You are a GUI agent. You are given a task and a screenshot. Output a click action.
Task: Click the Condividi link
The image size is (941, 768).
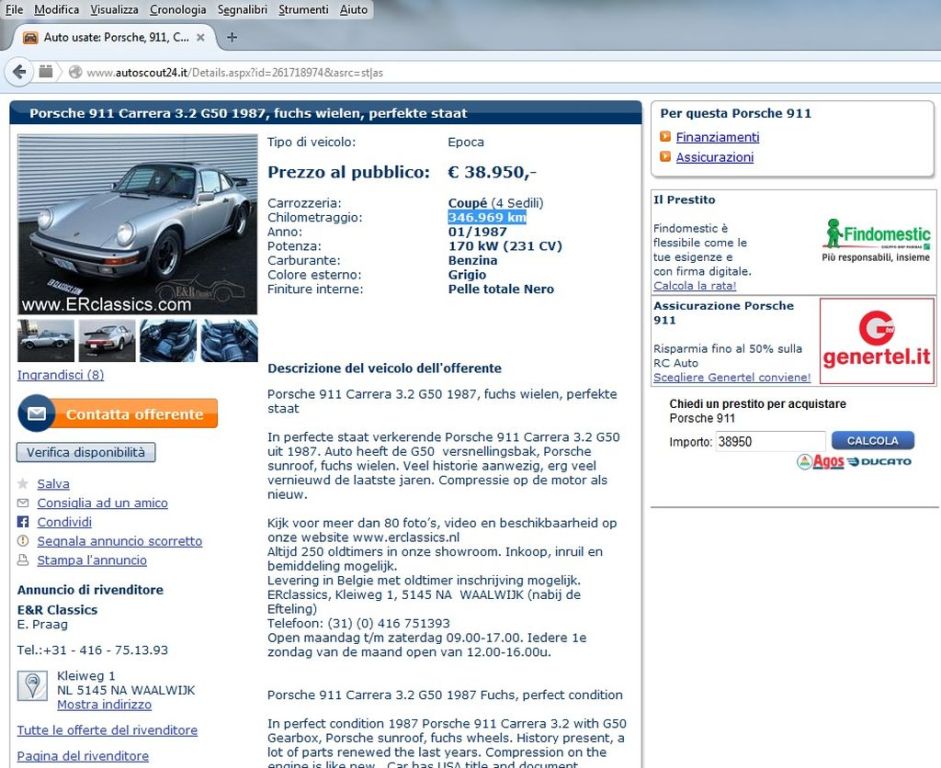64,522
